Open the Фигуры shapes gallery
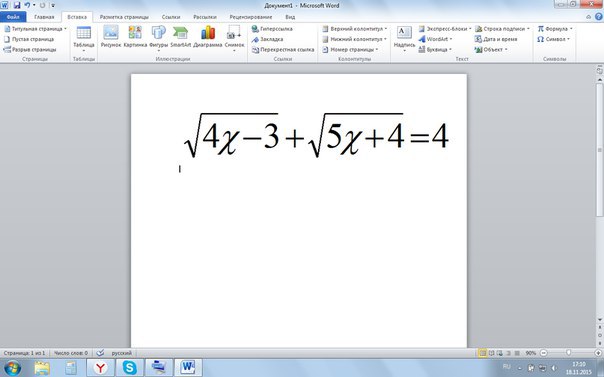This screenshot has height=377, width=604. click(159, 39)
